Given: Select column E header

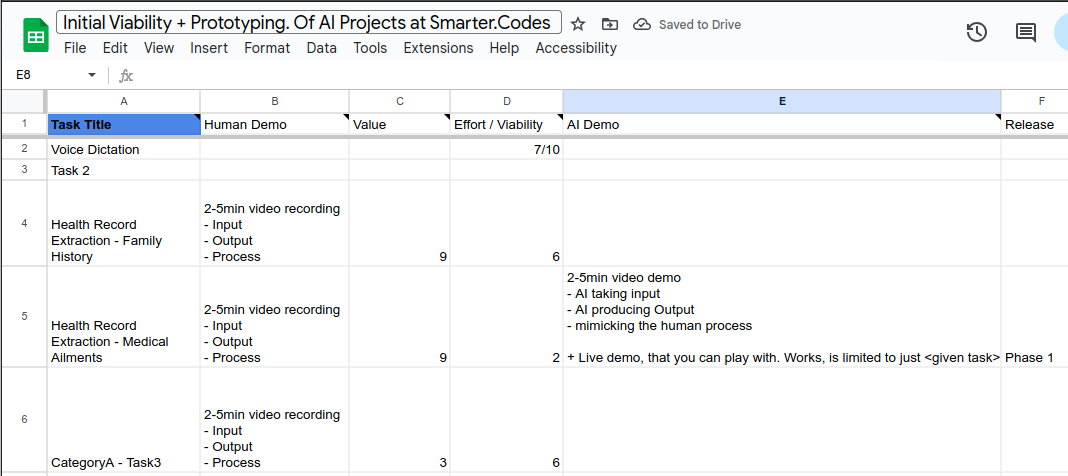Looking at the screenshot, I should pyautogui.click(x=782, y=101).
